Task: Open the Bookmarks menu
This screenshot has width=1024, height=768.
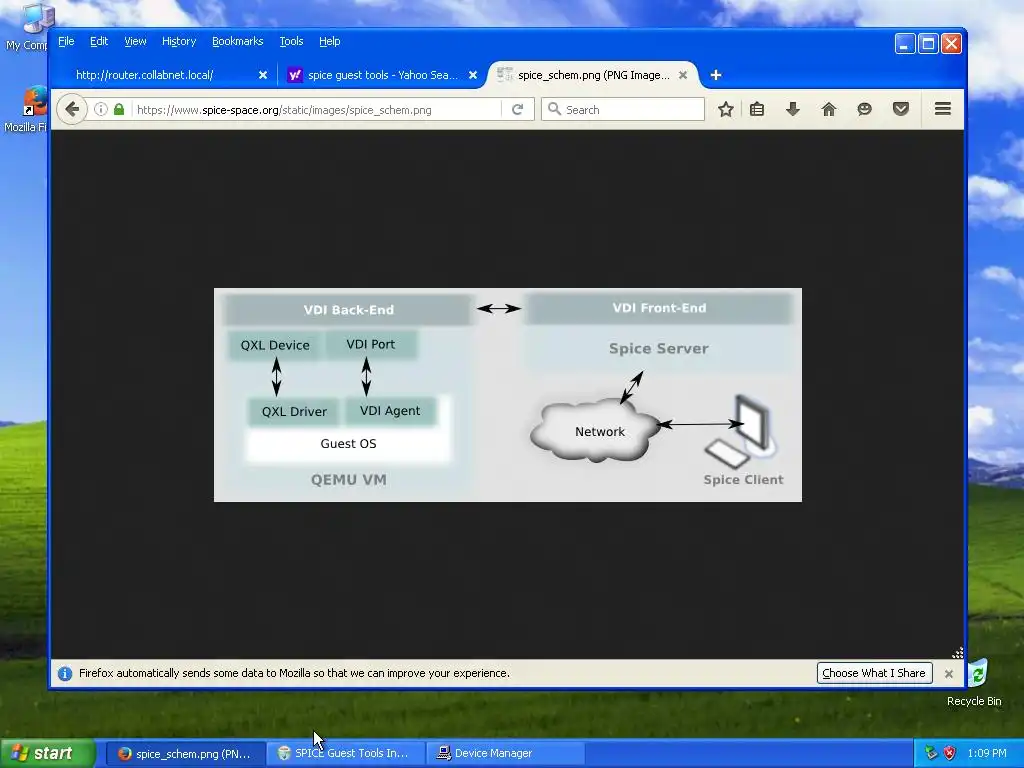Action: click(x=238, y=41)
